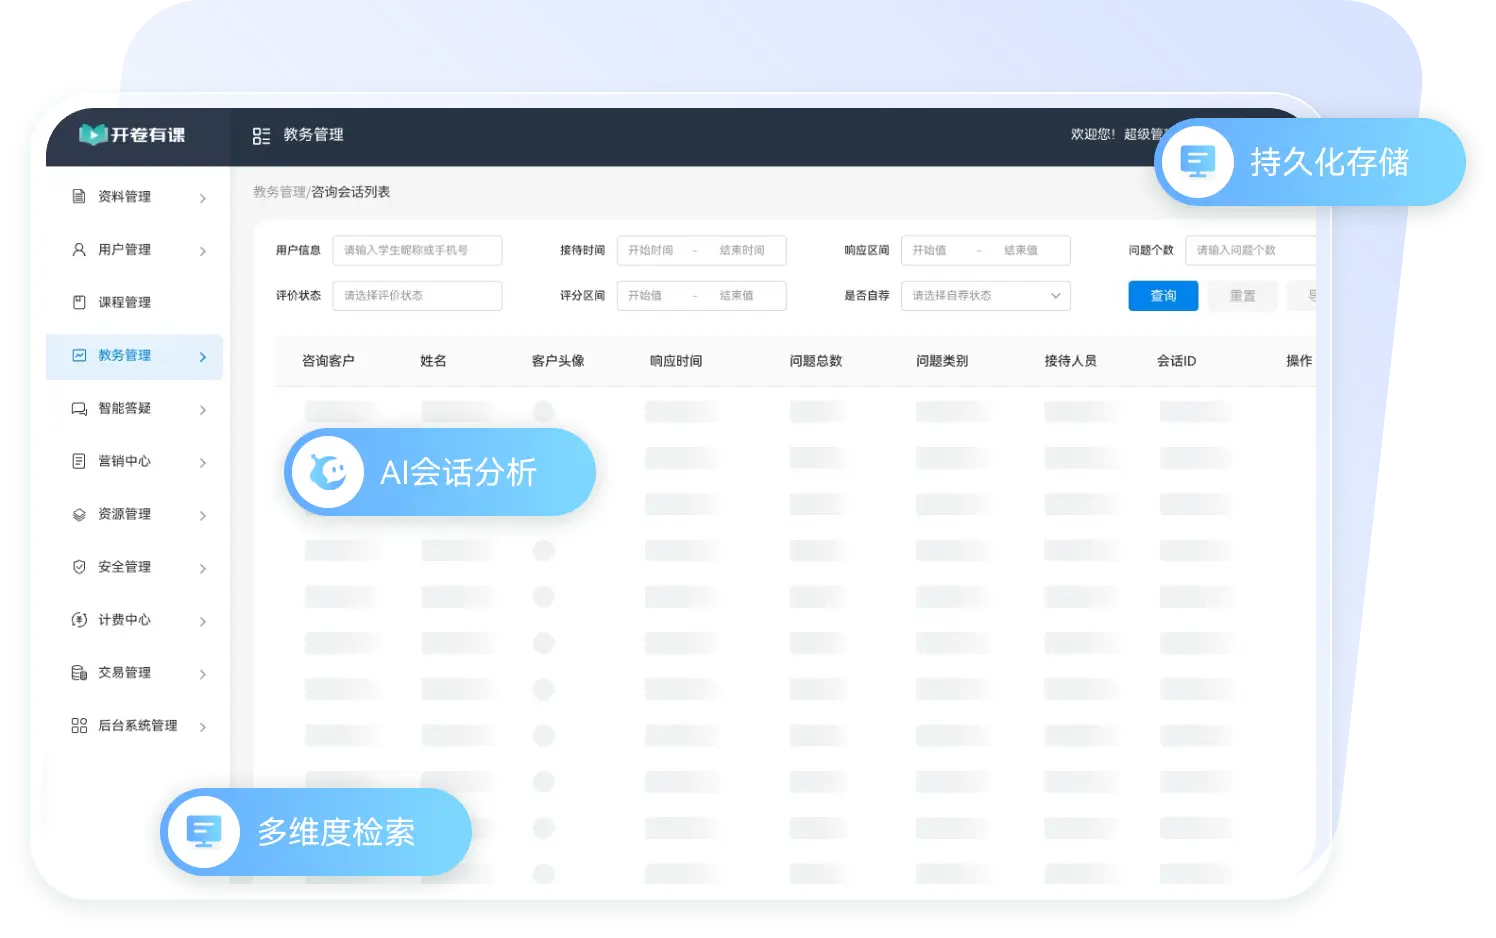Screen dimensions: 1496x938
Task: Click the 资源管理 layers icon
Action: pyautogui.click(x=79, y=514)
